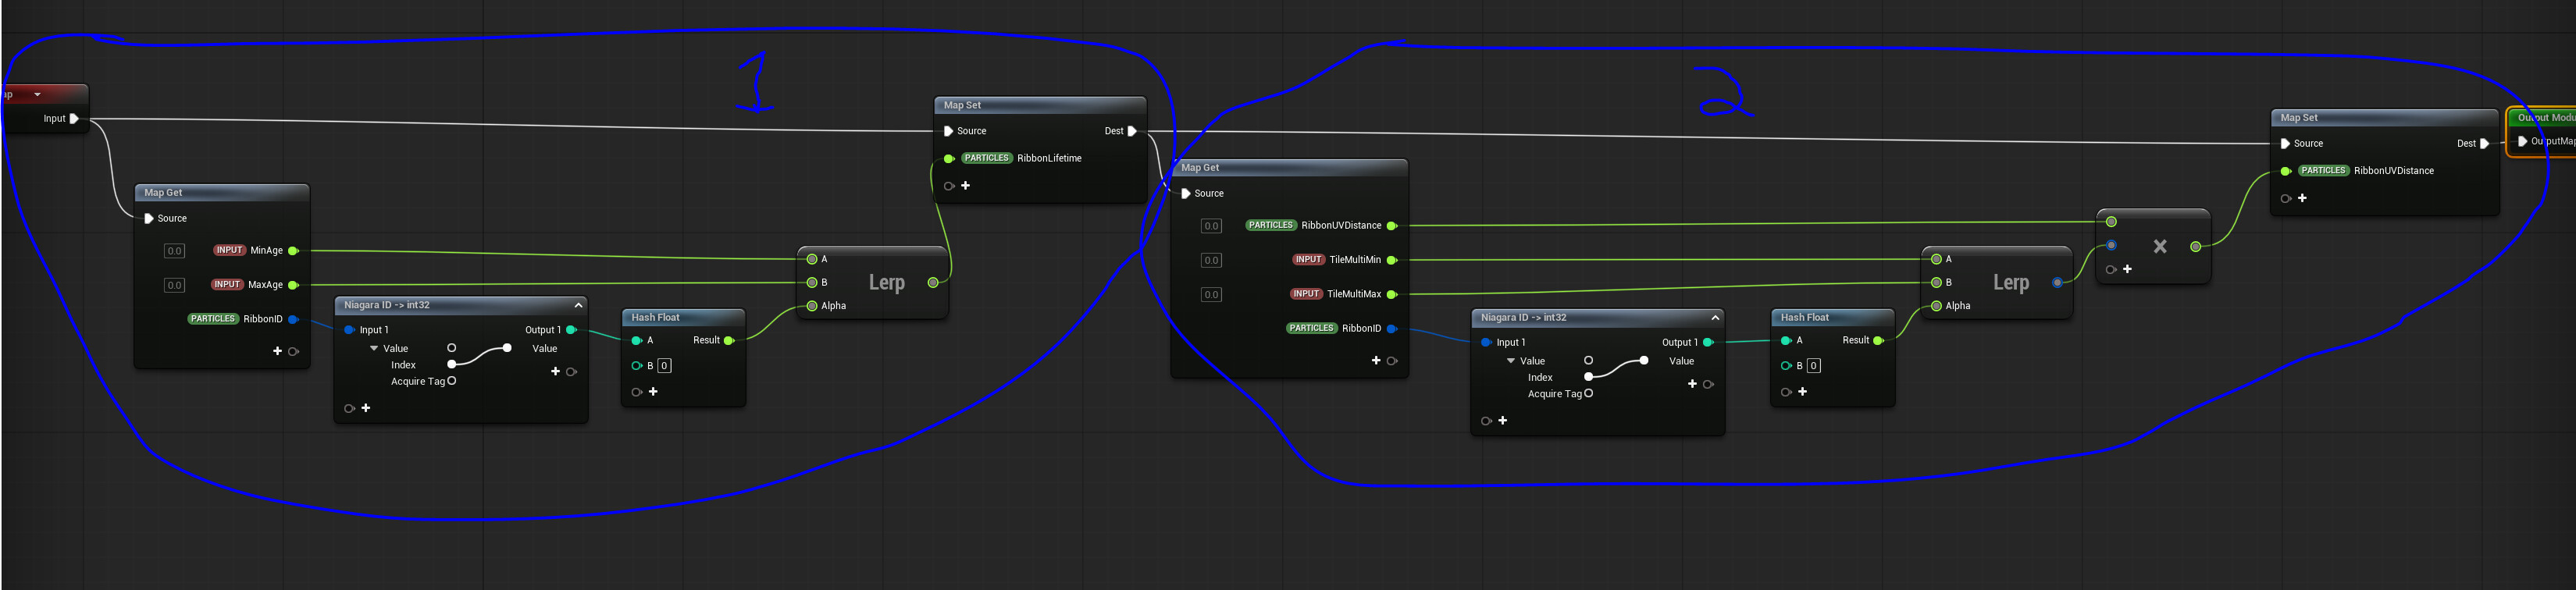Click the add pin plus under RibbonLifetime
Screen dimensions: 2576x590
tap(965, 186)
